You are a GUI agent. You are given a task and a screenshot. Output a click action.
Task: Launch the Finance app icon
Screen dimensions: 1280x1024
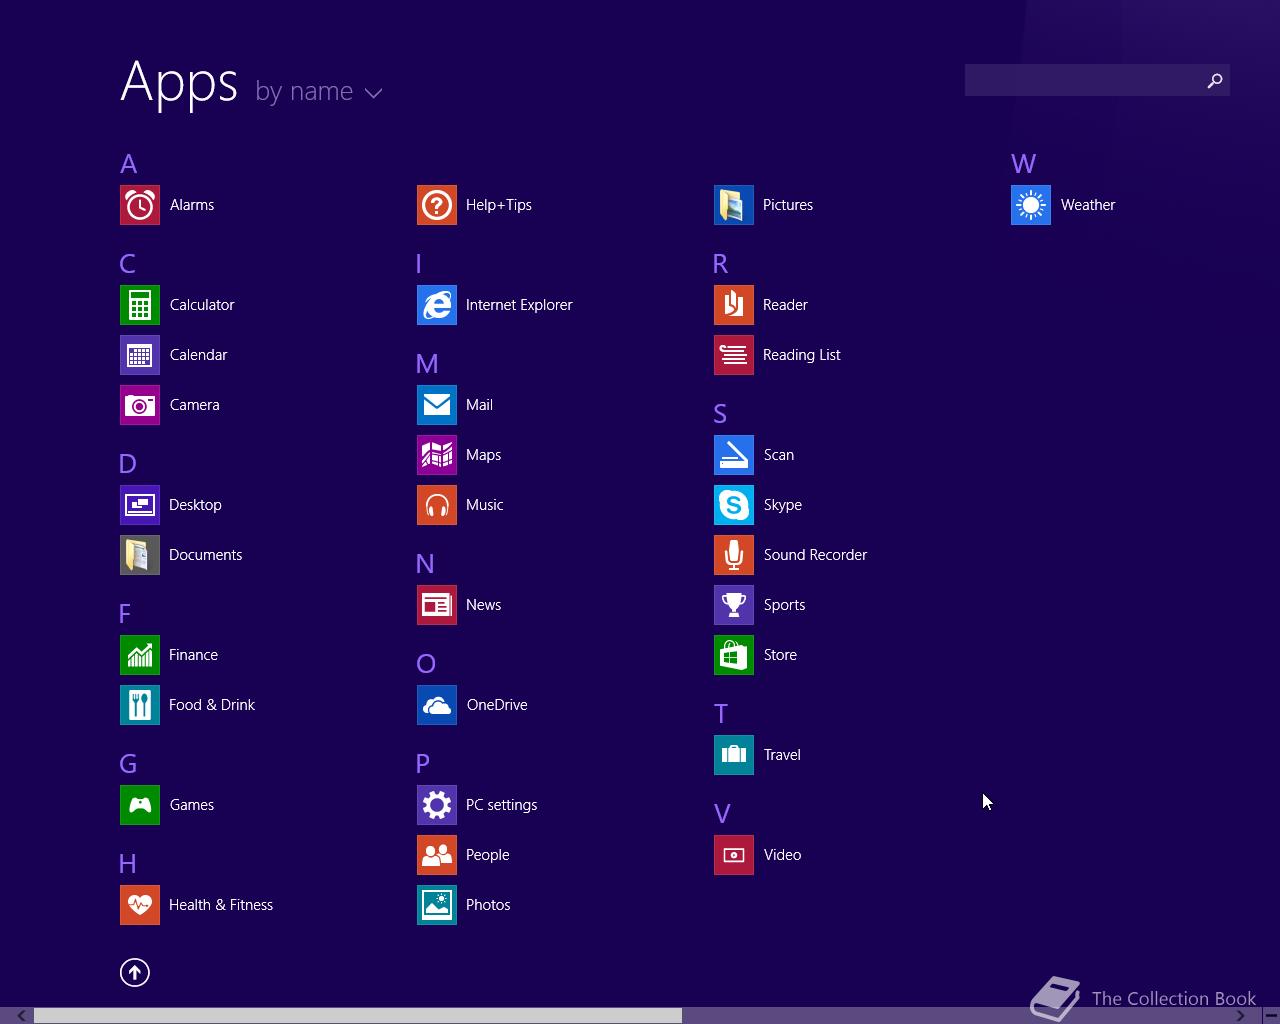click(140, 655)
